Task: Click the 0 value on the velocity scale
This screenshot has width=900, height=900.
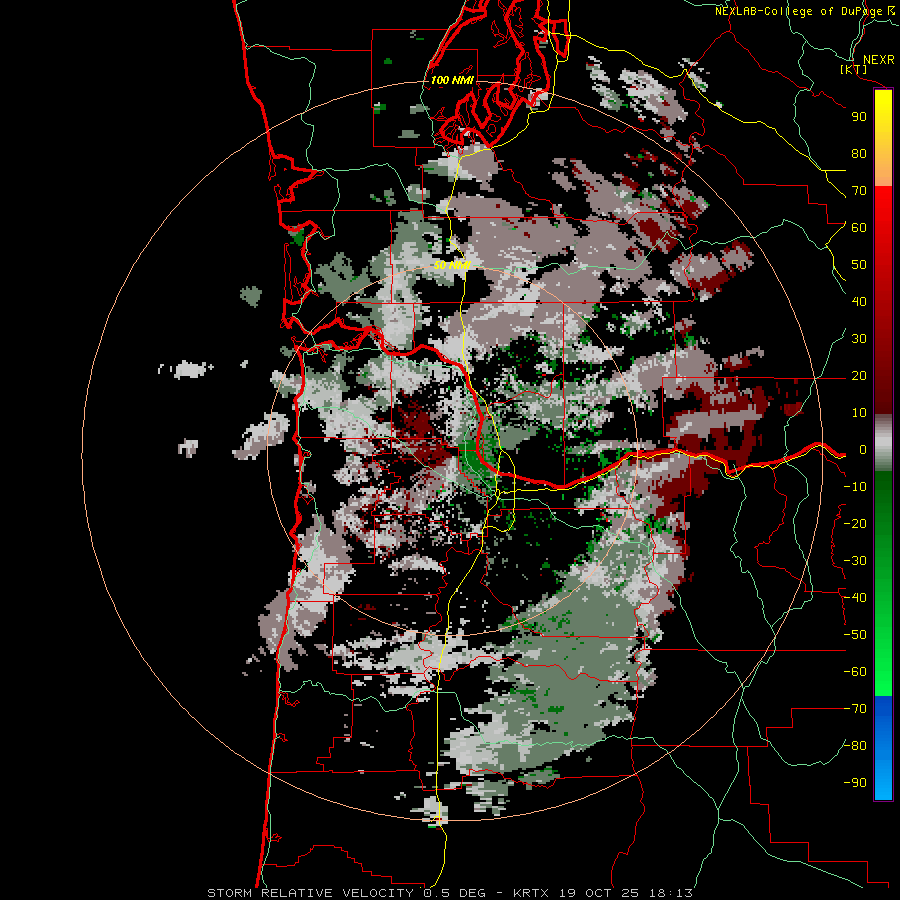Action: pyautogui.click(x=862, y=450)
